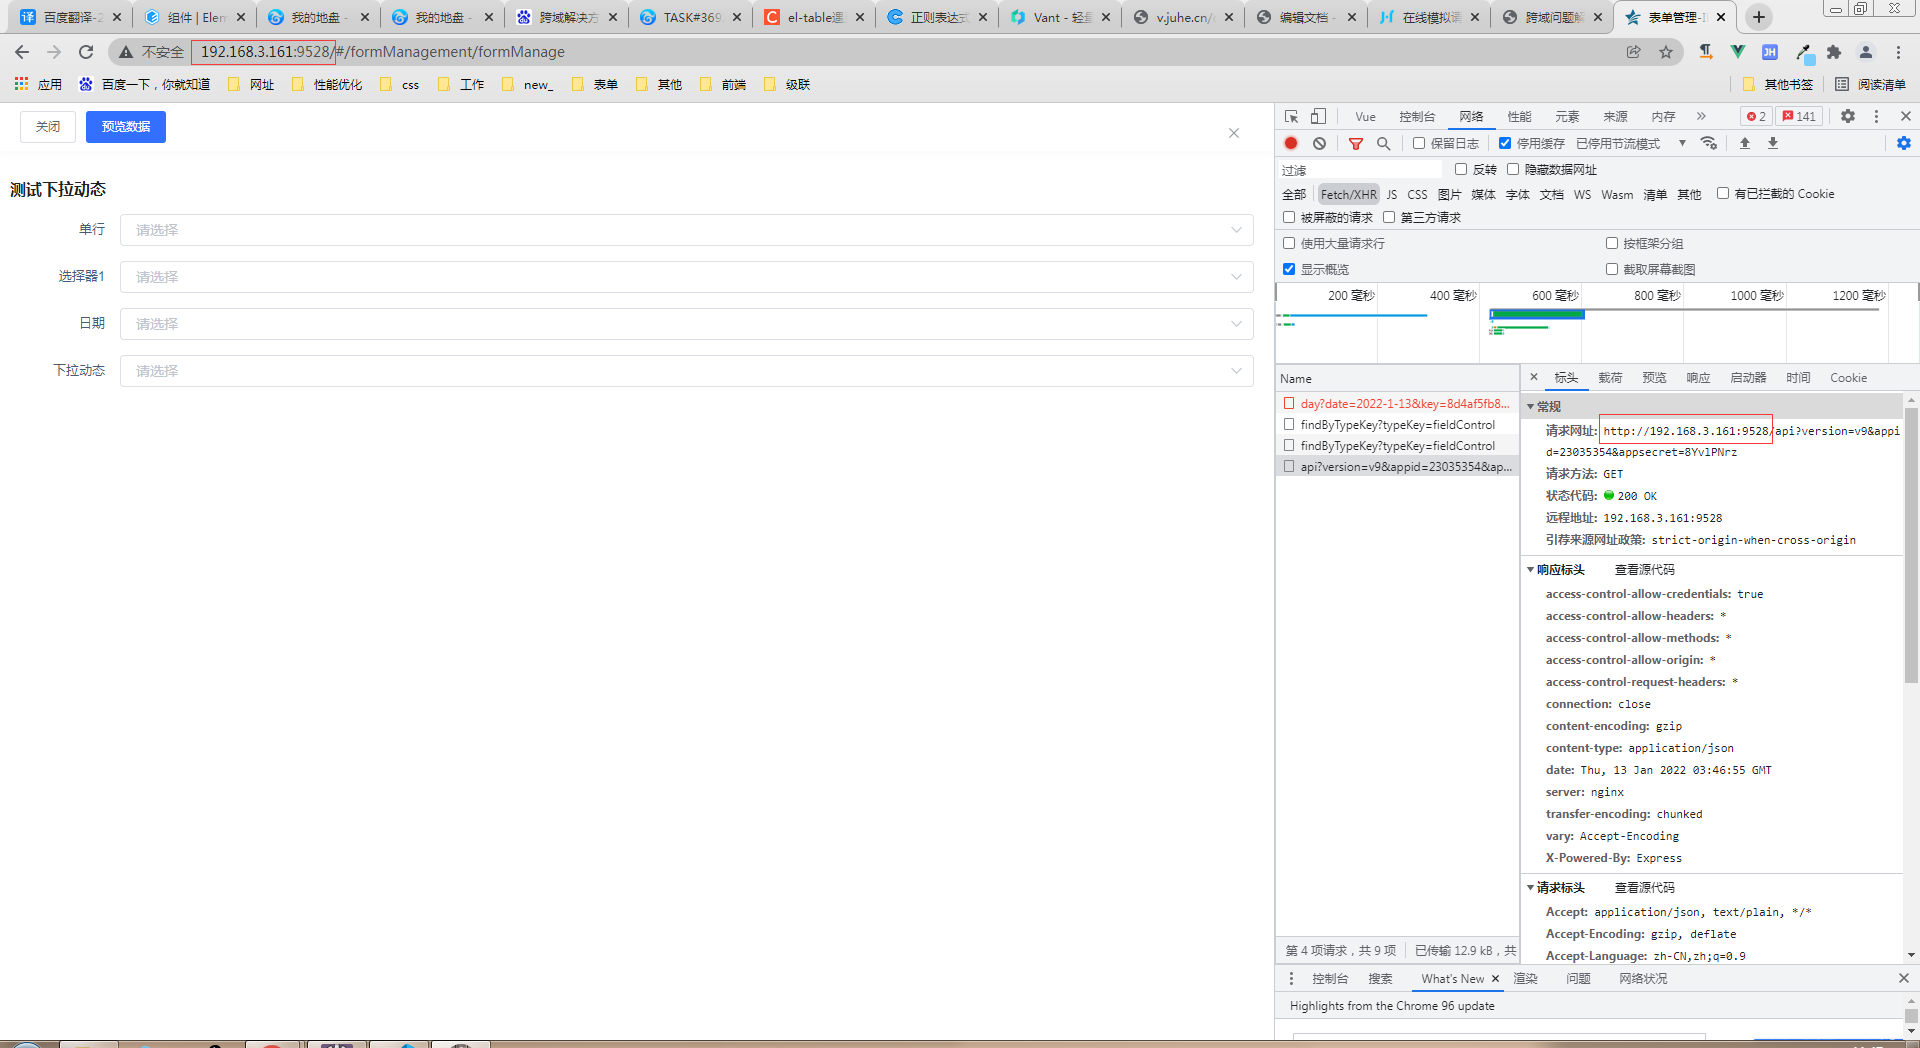Clear the network log with the ban icon
Image resolution: width=1920 pixels, height=1048 pixels.
[x=1320, y=144]
